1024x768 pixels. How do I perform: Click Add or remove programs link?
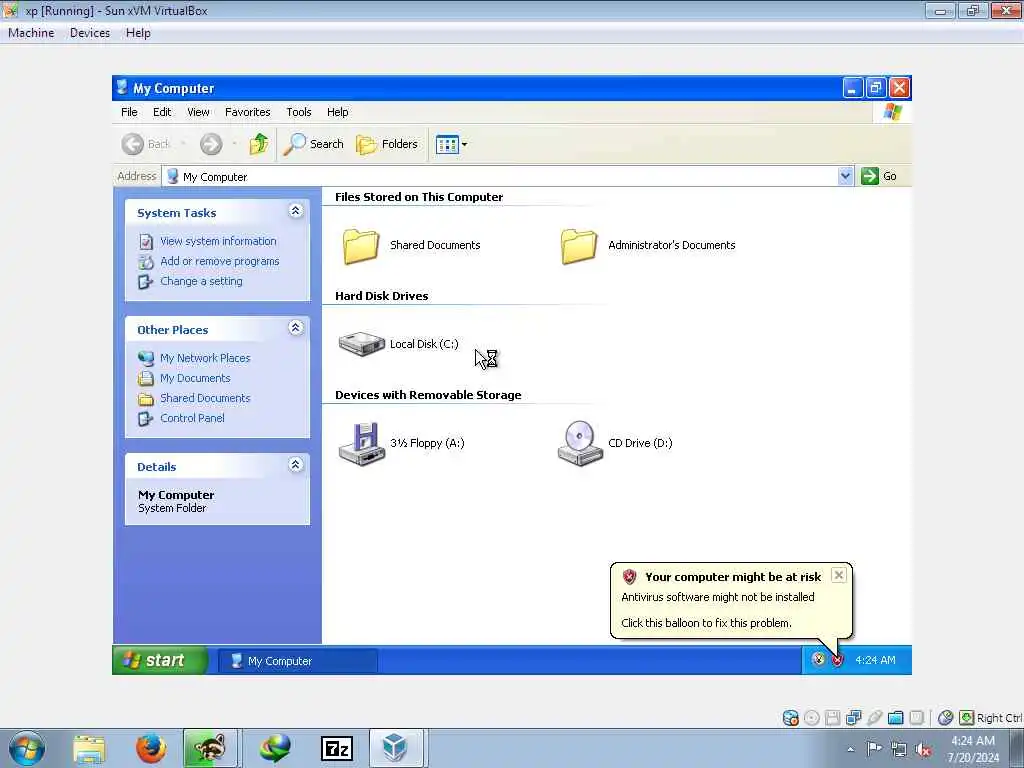[x=219, y=261]
